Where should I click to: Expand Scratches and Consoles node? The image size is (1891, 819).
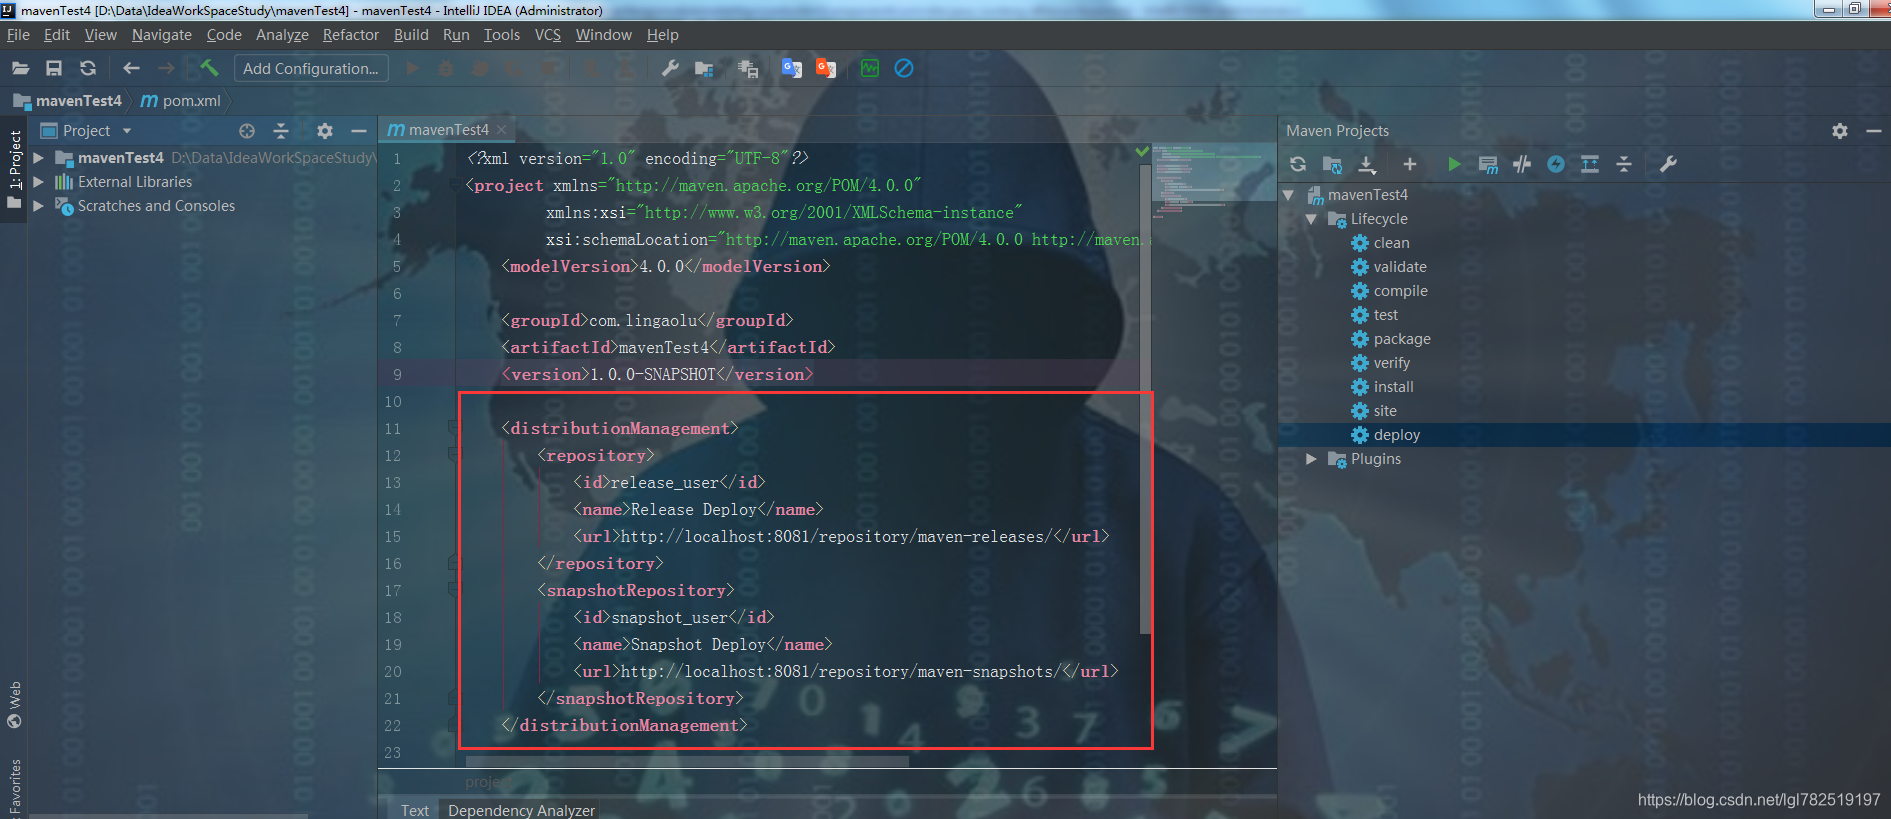tap(38, 206)
